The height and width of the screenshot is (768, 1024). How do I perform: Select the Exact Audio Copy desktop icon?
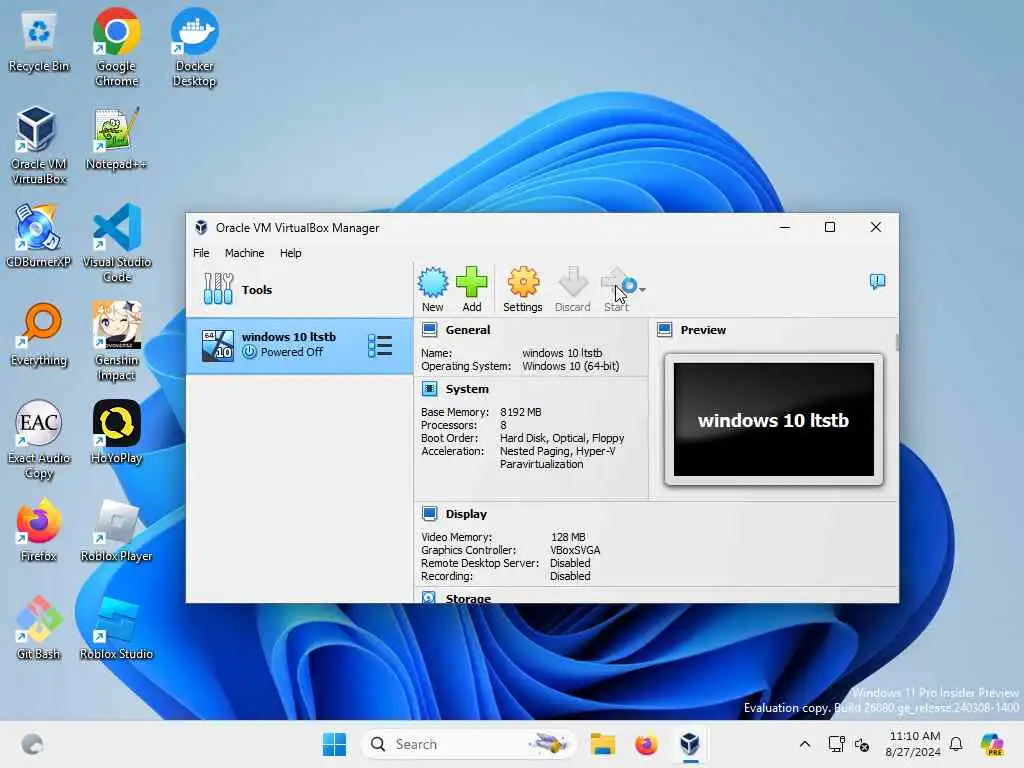tap(39, 440)
